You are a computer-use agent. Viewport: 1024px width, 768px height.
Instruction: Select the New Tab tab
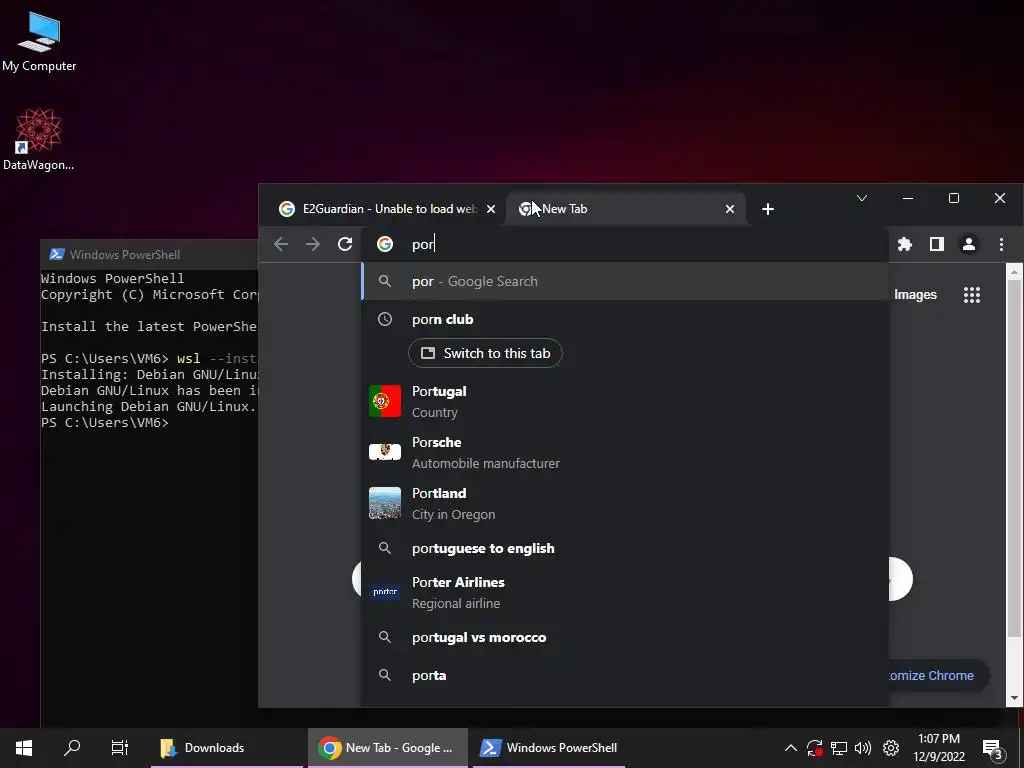[626, 209]
